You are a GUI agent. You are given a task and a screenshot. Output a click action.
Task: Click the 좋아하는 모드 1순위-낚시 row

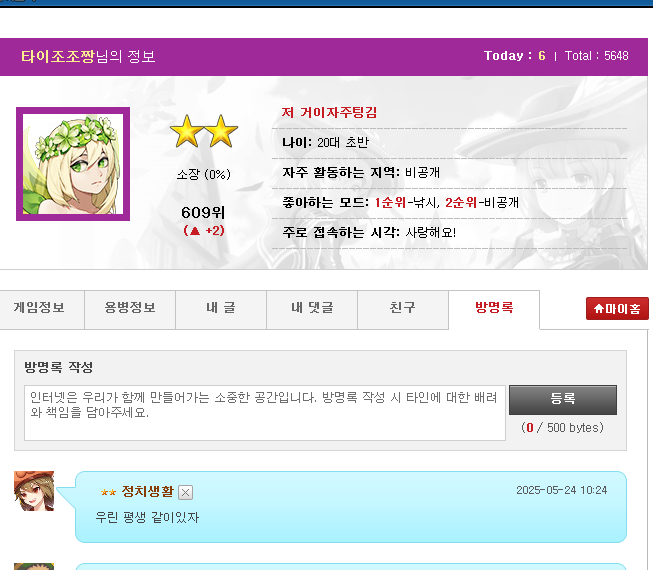449,203
